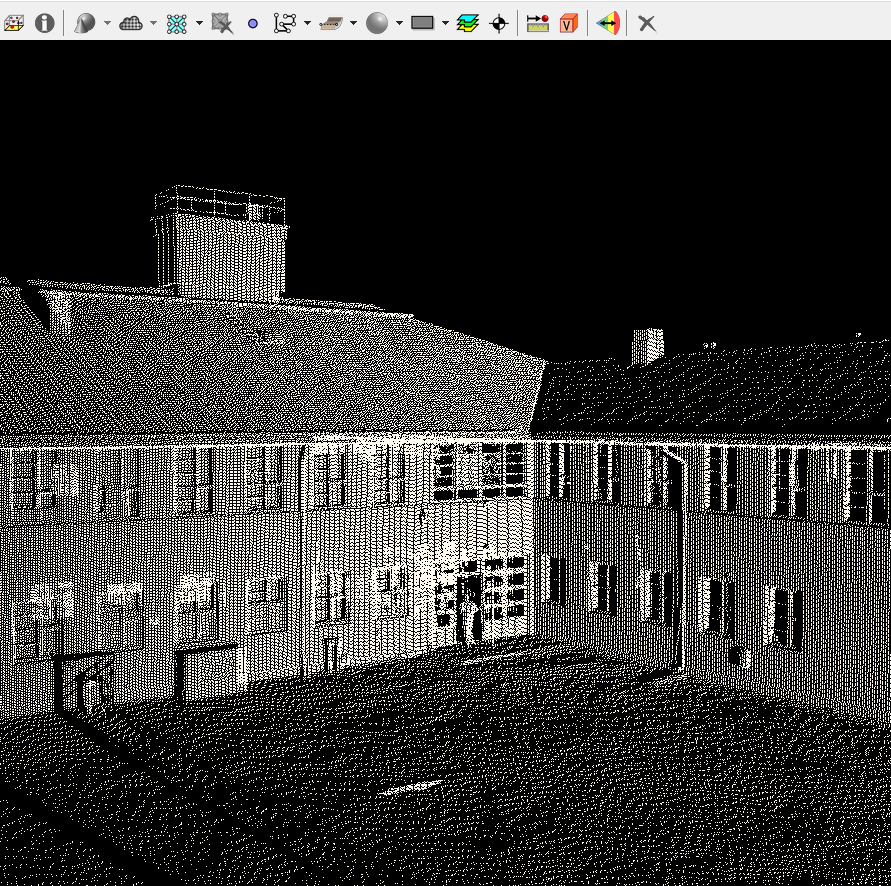The width and height of the screenshot is (891, 886).
Task: Select the blue circle point tool
Action: pos(252,23)
